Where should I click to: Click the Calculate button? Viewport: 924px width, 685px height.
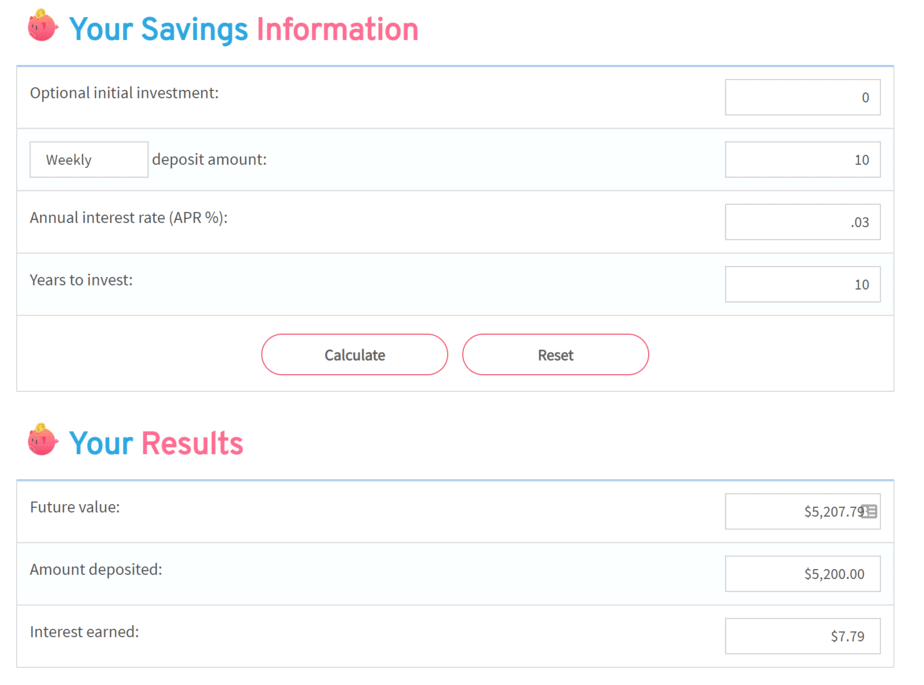[x=355, y=355]
